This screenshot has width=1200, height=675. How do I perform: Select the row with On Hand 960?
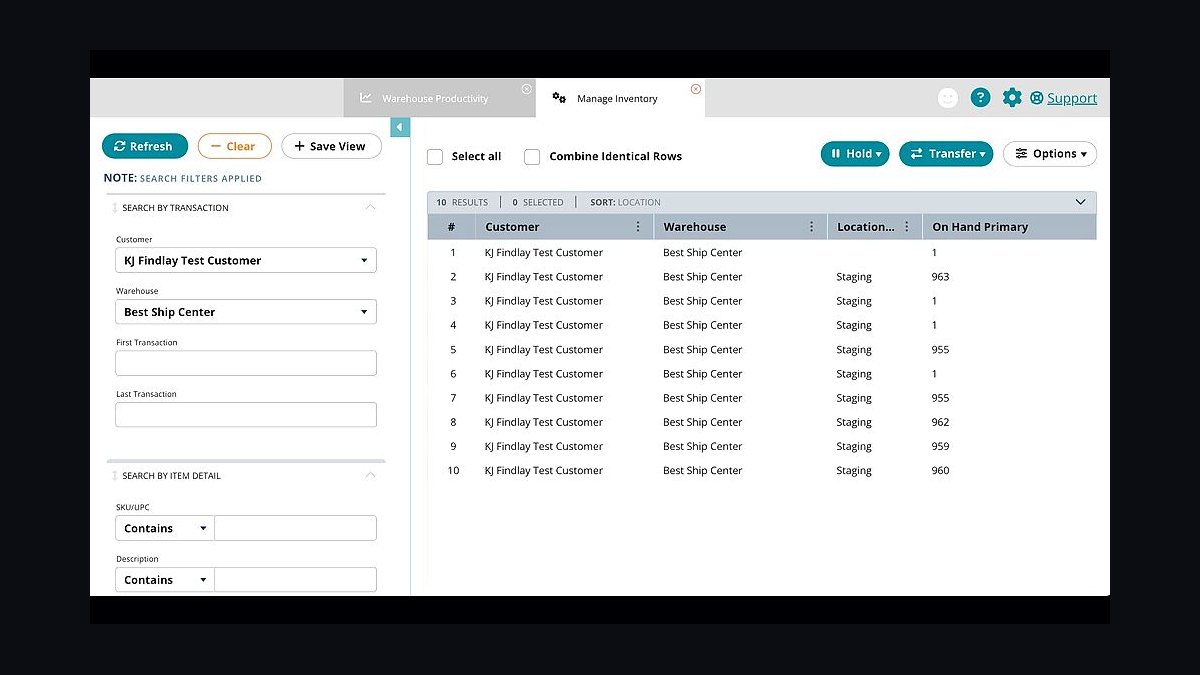(762, 470)
